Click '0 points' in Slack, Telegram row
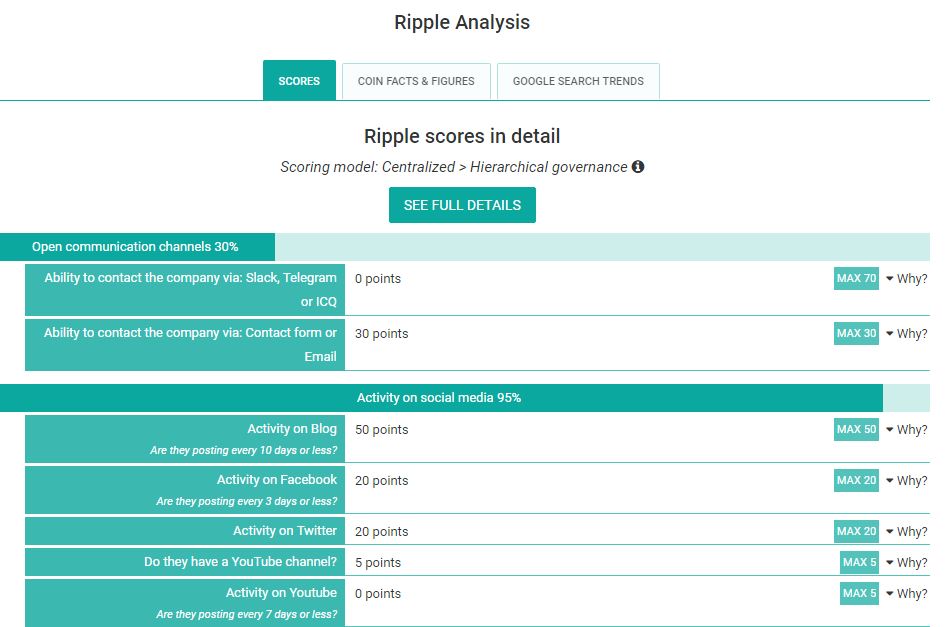948x627 pixels. (x=378, y=279)
